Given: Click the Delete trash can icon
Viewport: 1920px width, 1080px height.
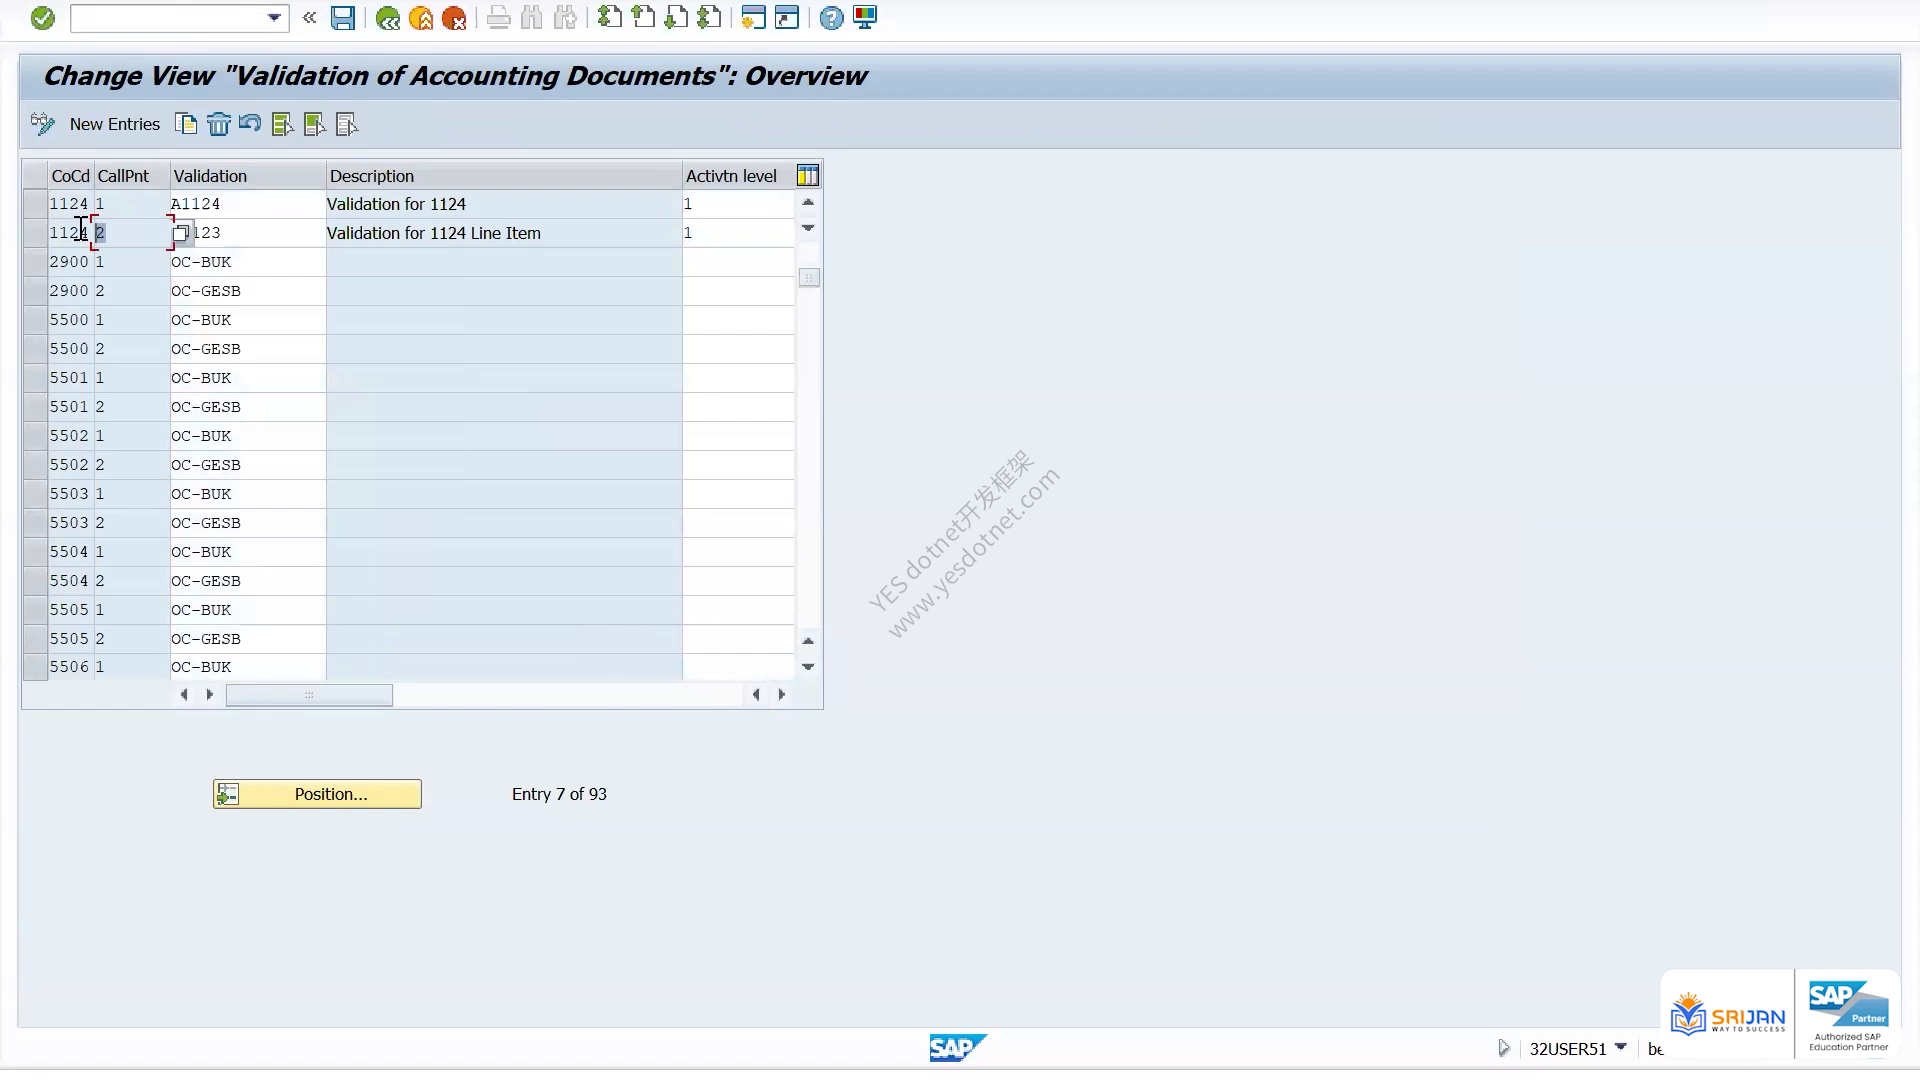Looking at the screenshot, I should (218, 124).
